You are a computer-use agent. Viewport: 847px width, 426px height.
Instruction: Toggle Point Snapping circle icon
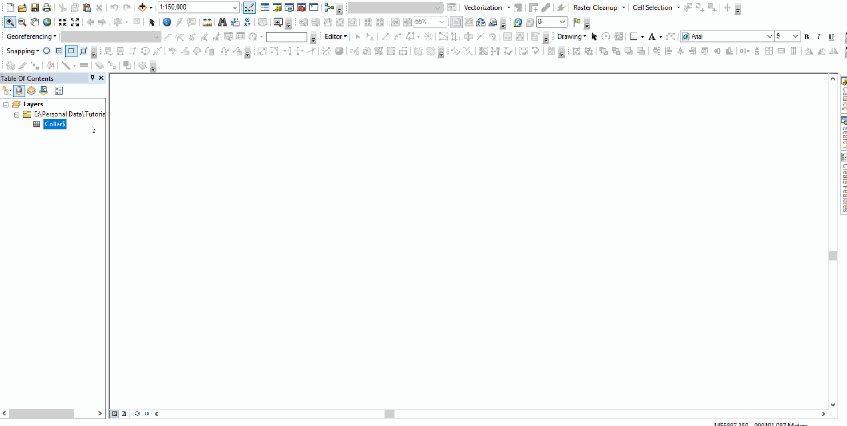click(x=46, y=51)
